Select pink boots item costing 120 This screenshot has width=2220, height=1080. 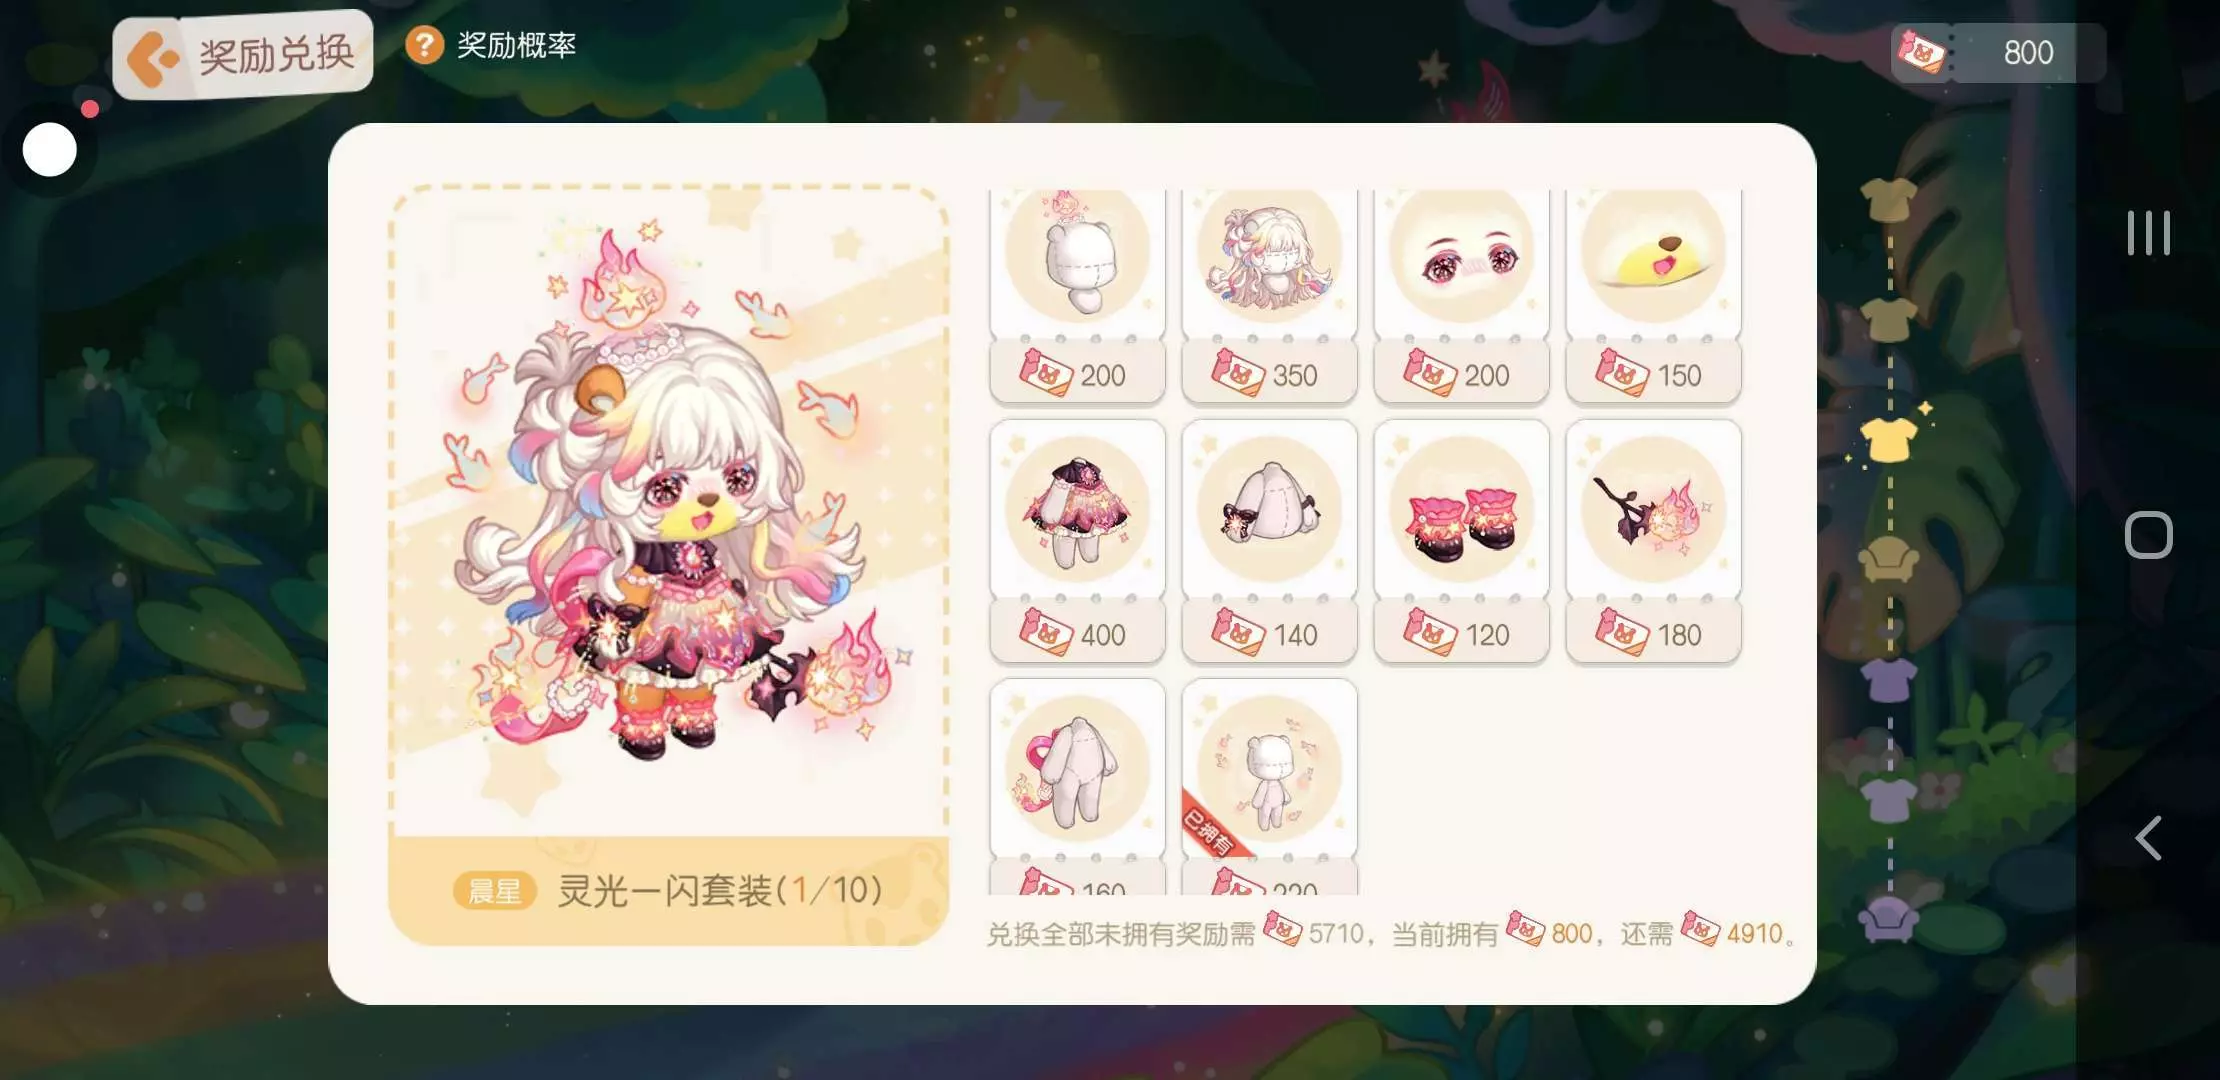(x=1461, y=541)
